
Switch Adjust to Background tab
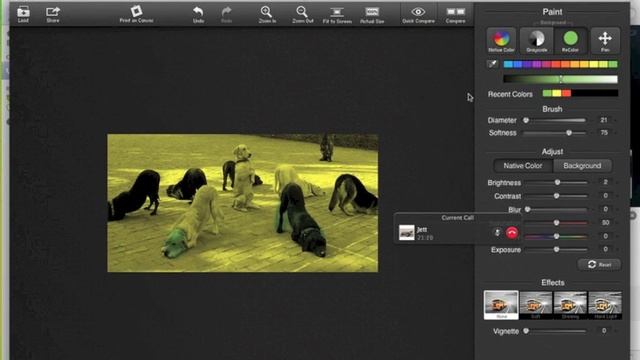click(x=582, y=166)
